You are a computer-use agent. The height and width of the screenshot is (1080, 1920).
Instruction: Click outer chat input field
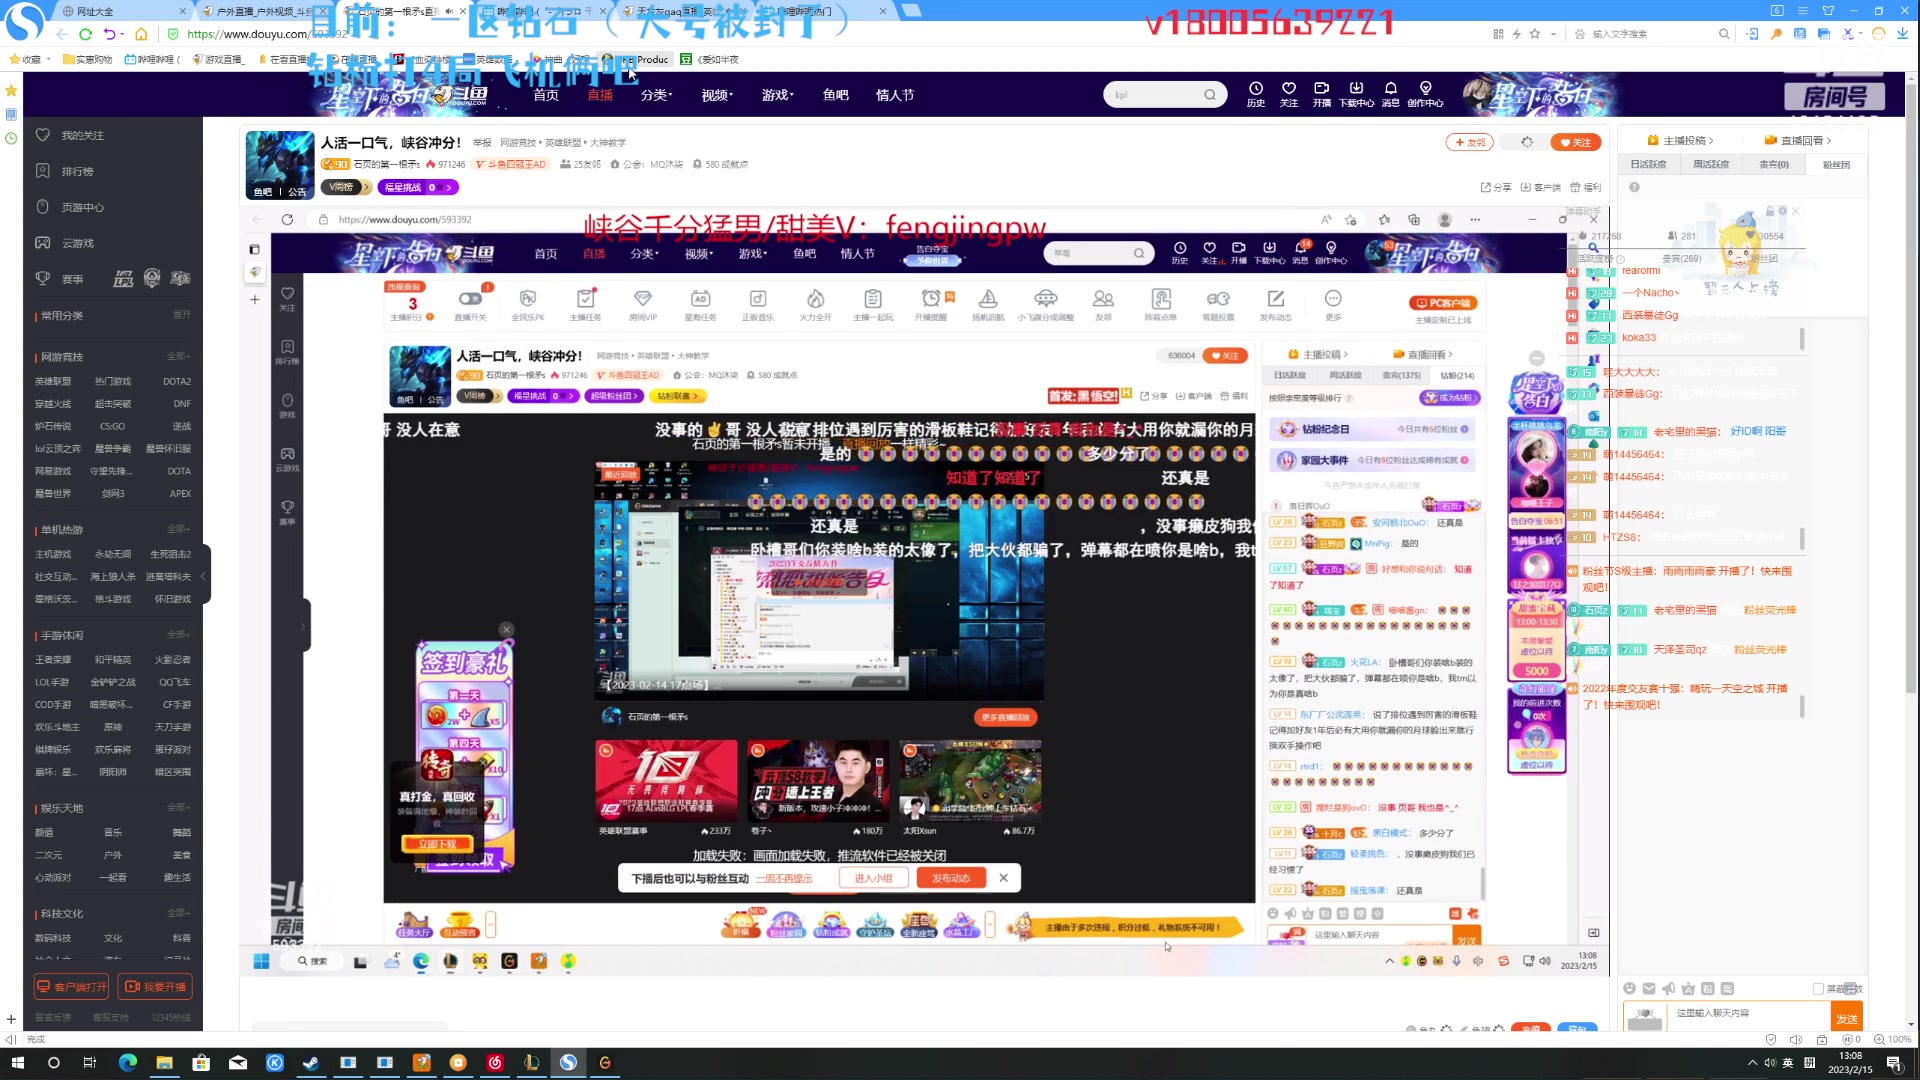(x=1748, y=1014)
